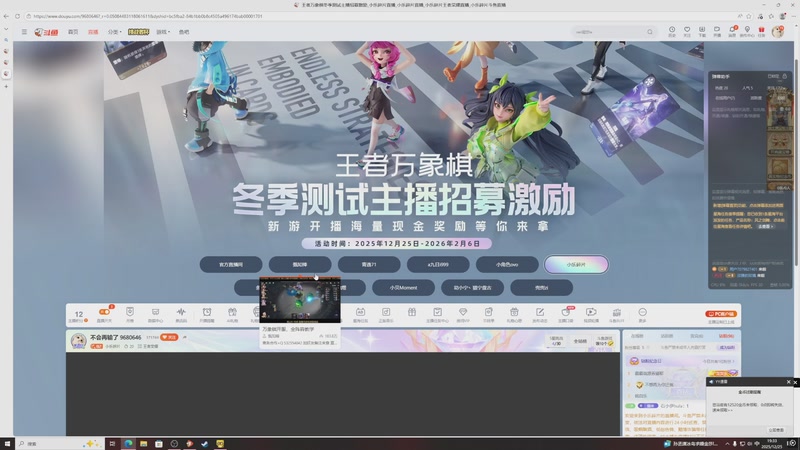Click the stream preview thumbnail popup

click(300, 301)
